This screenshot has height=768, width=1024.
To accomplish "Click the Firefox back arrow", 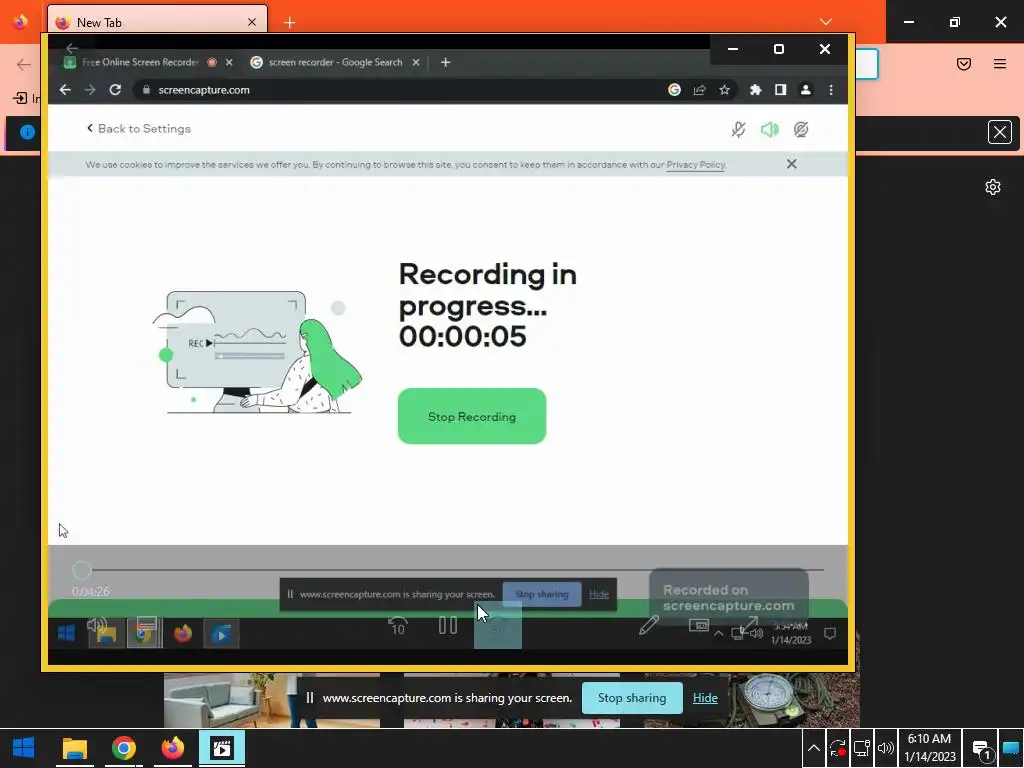I will coord(24,64).
